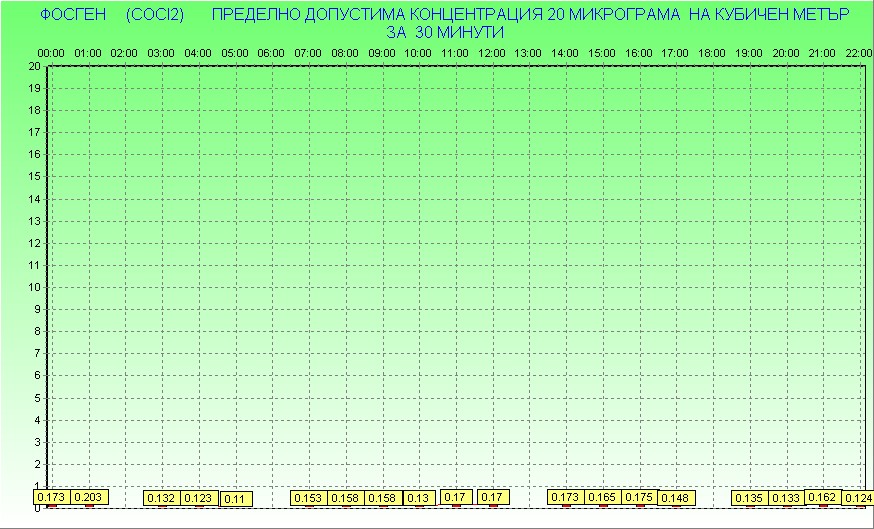Image resolution: width=874 pixels, height=529 pixels.
Task: Select the 0.162 value label
Action: click(x=823, y=497)
